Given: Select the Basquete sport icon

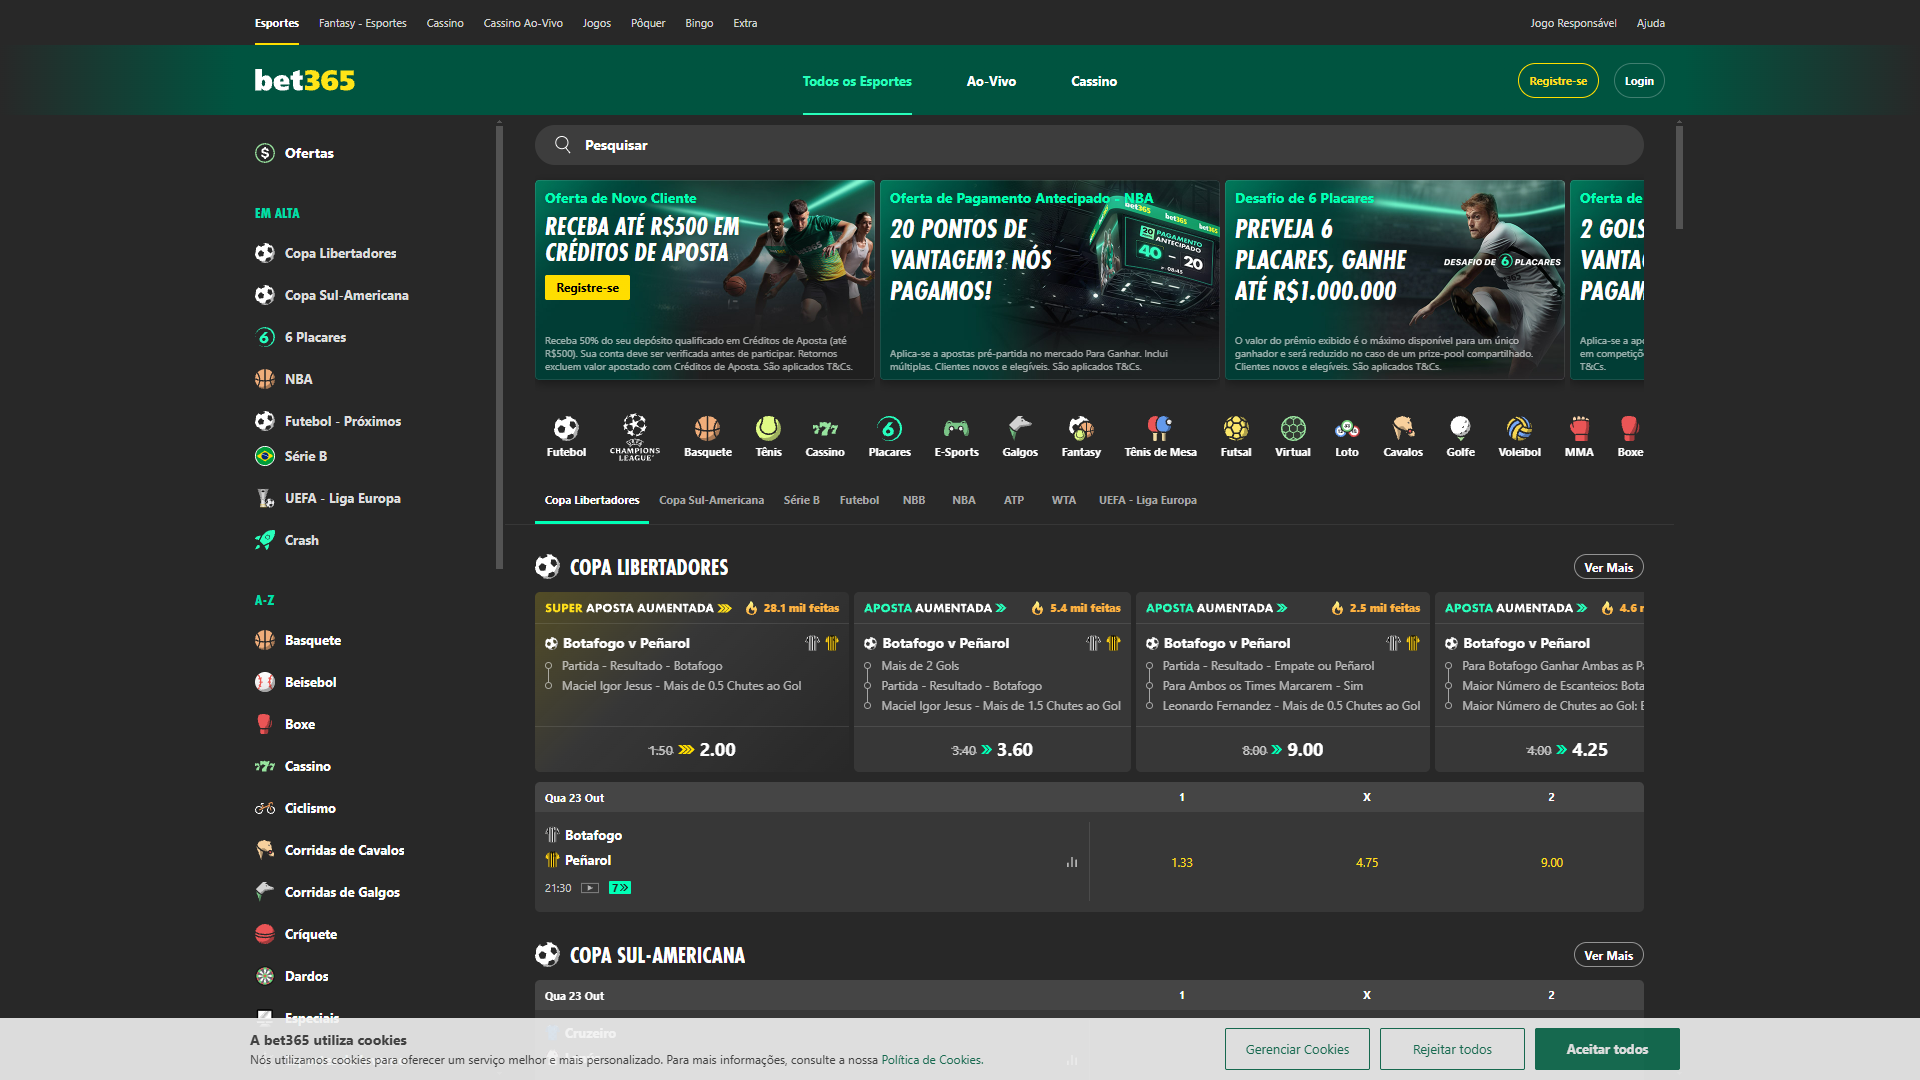Looking at the screenshot, I should click(708, 436).
